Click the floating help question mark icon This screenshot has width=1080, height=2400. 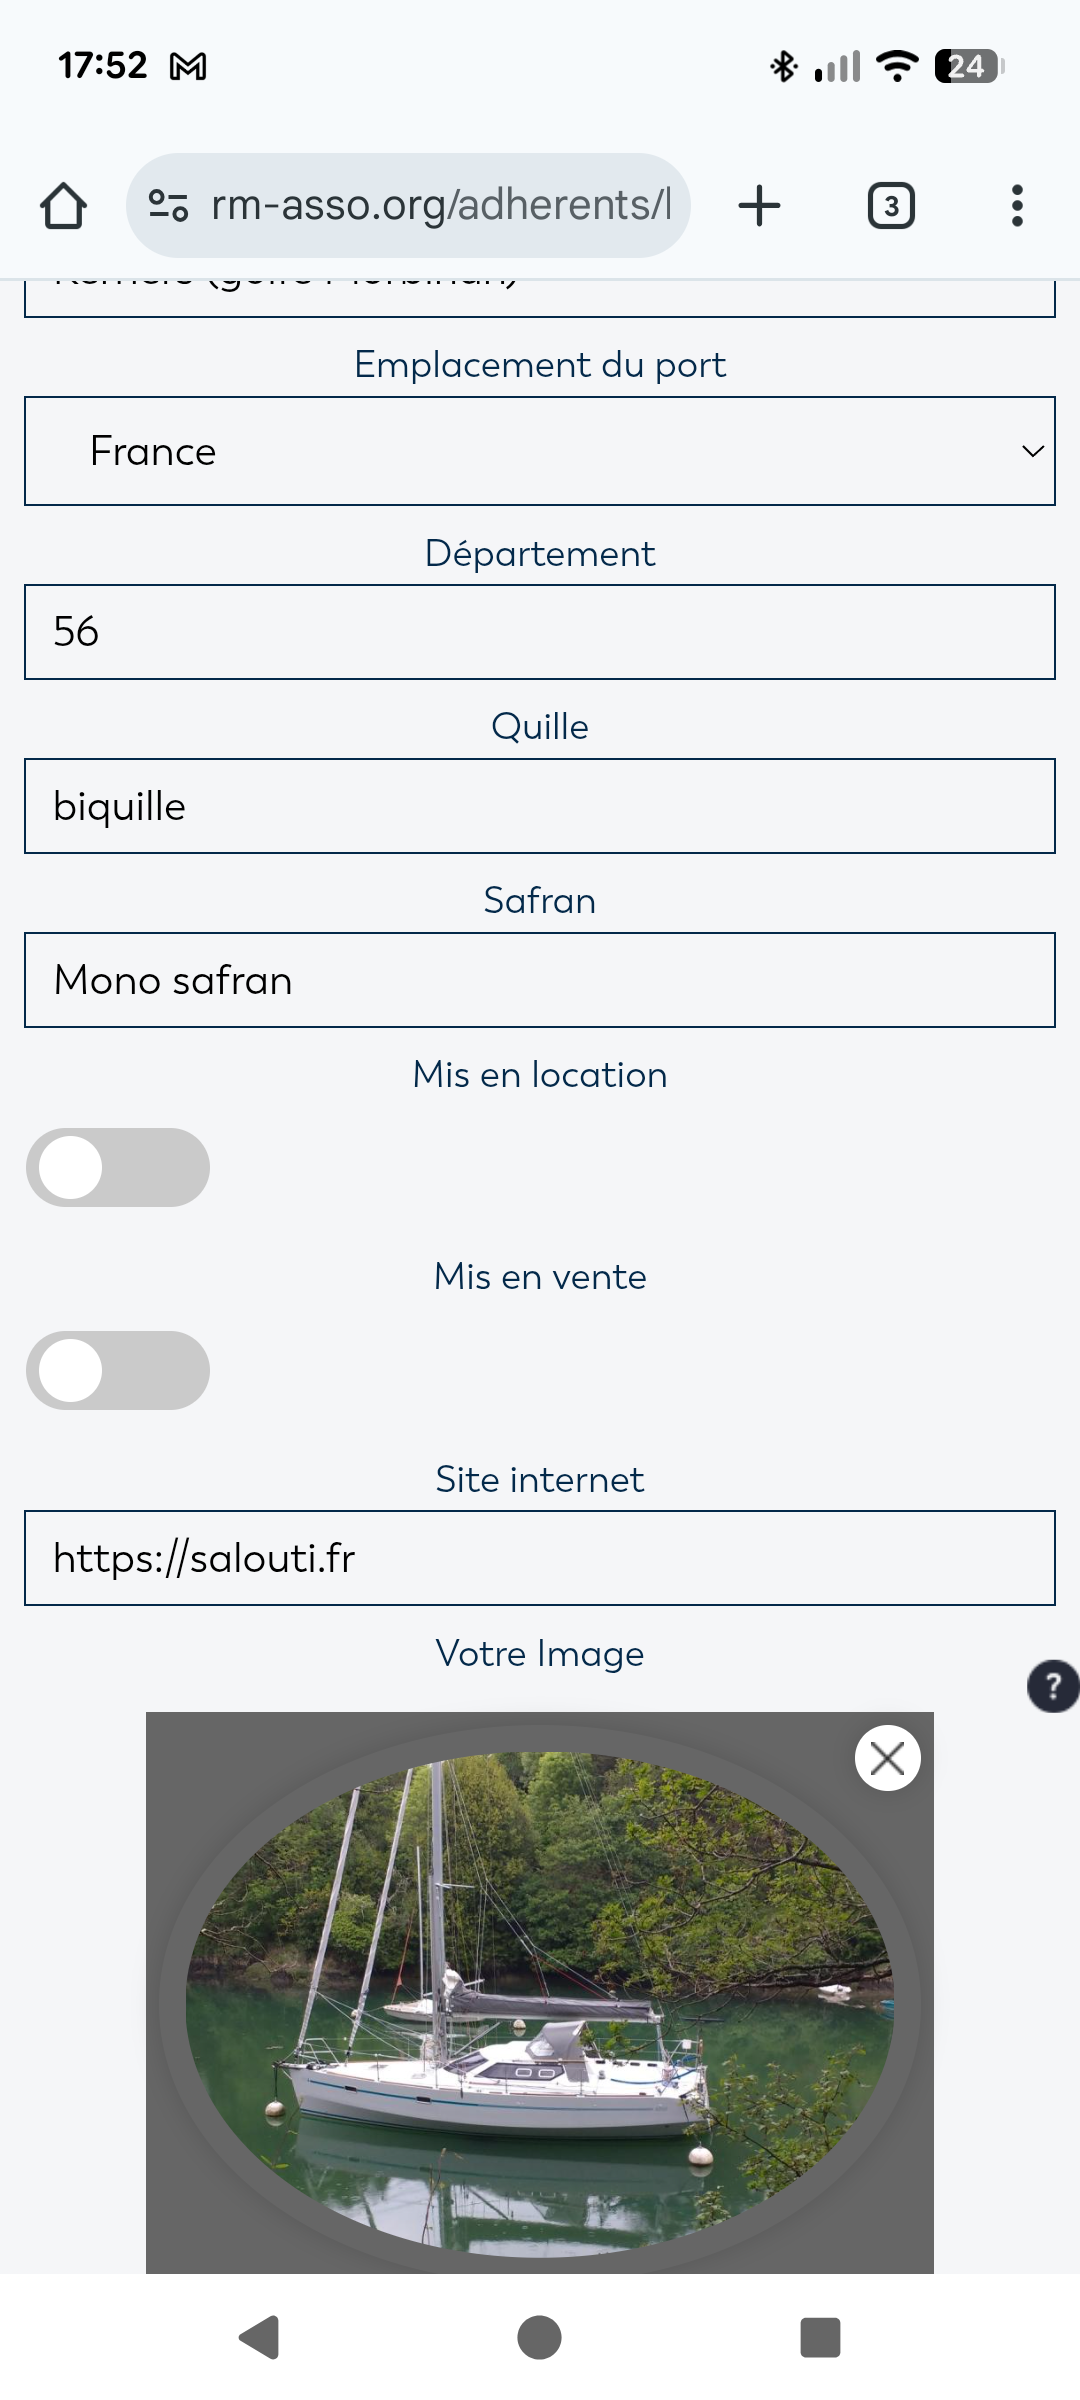[1052, 1686]
